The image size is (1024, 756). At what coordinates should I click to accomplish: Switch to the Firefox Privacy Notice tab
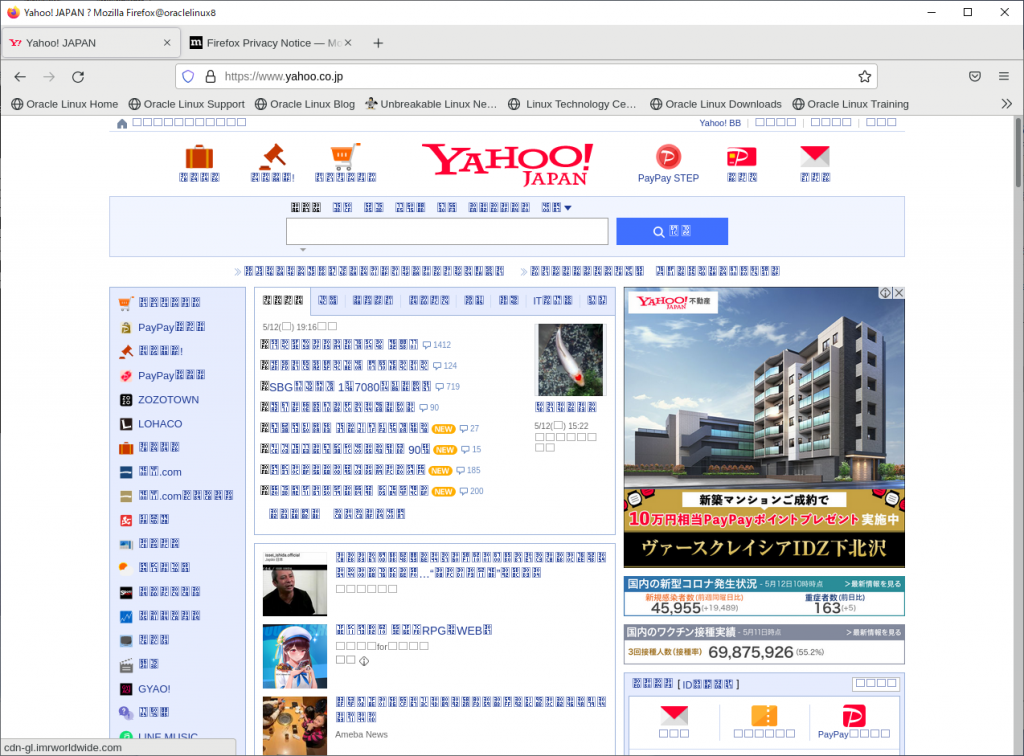(x=270, y=42)
